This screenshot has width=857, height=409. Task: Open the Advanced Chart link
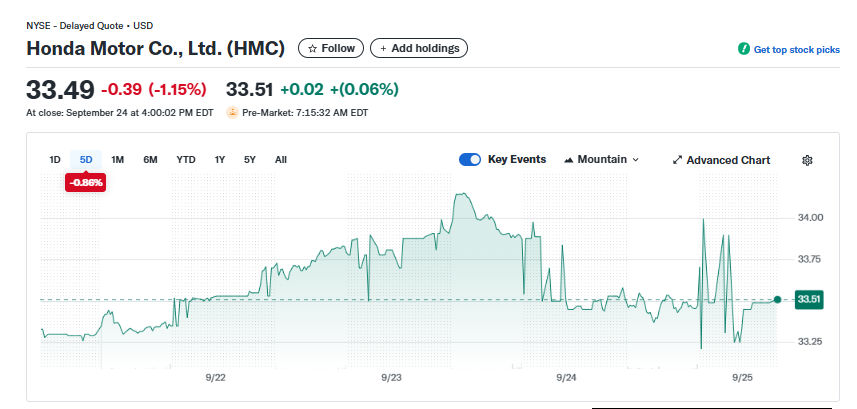(x=721, y=160)
